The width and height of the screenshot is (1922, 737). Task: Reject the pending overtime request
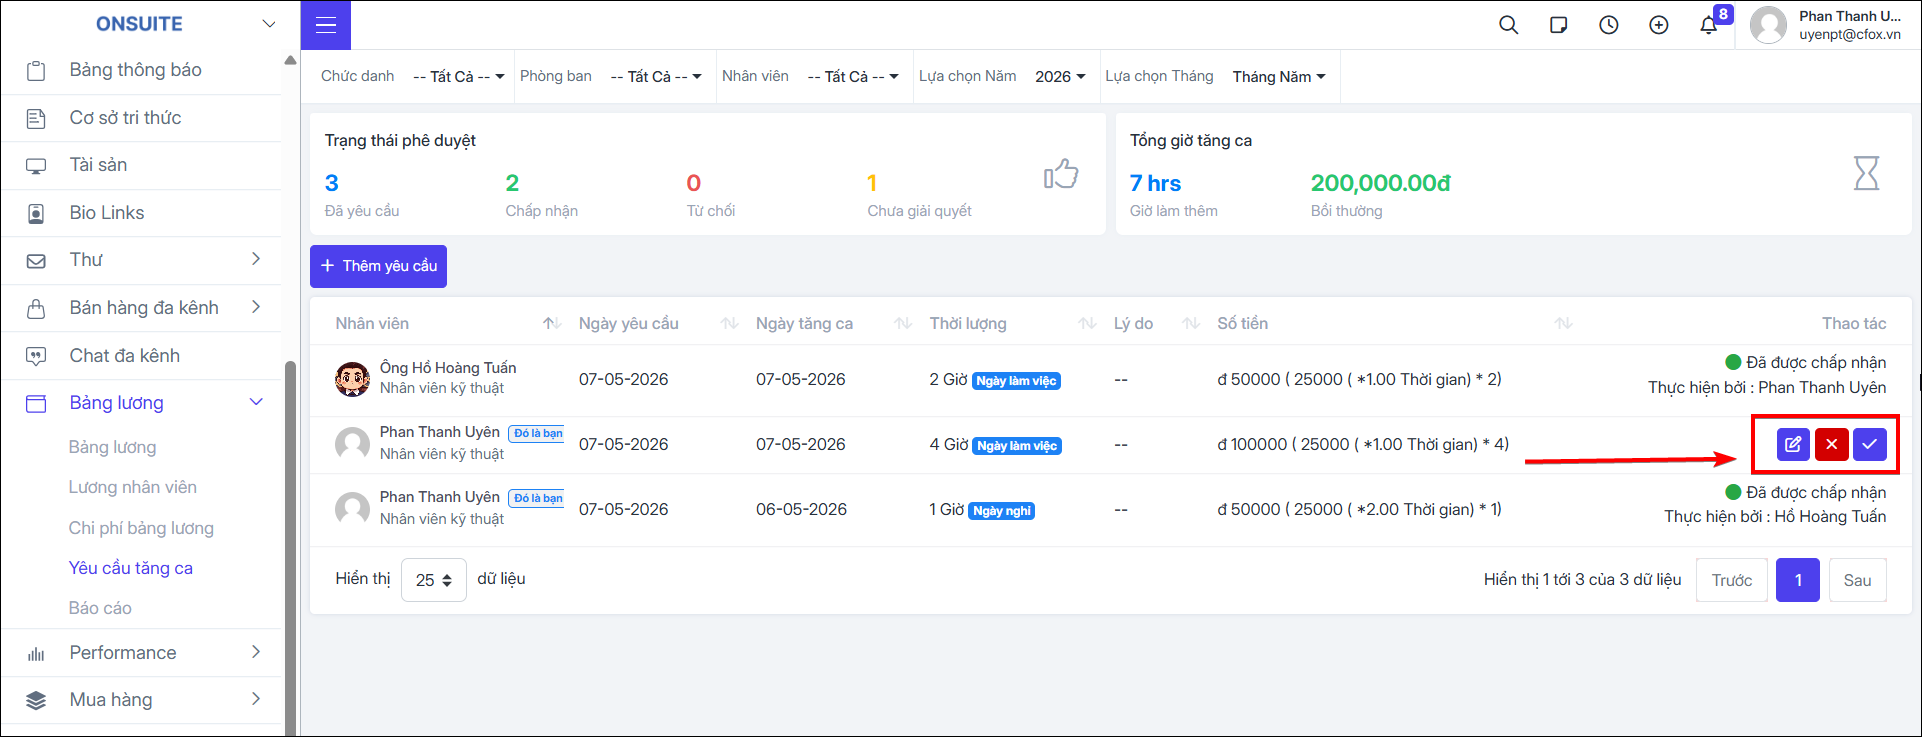(1831, 444)
